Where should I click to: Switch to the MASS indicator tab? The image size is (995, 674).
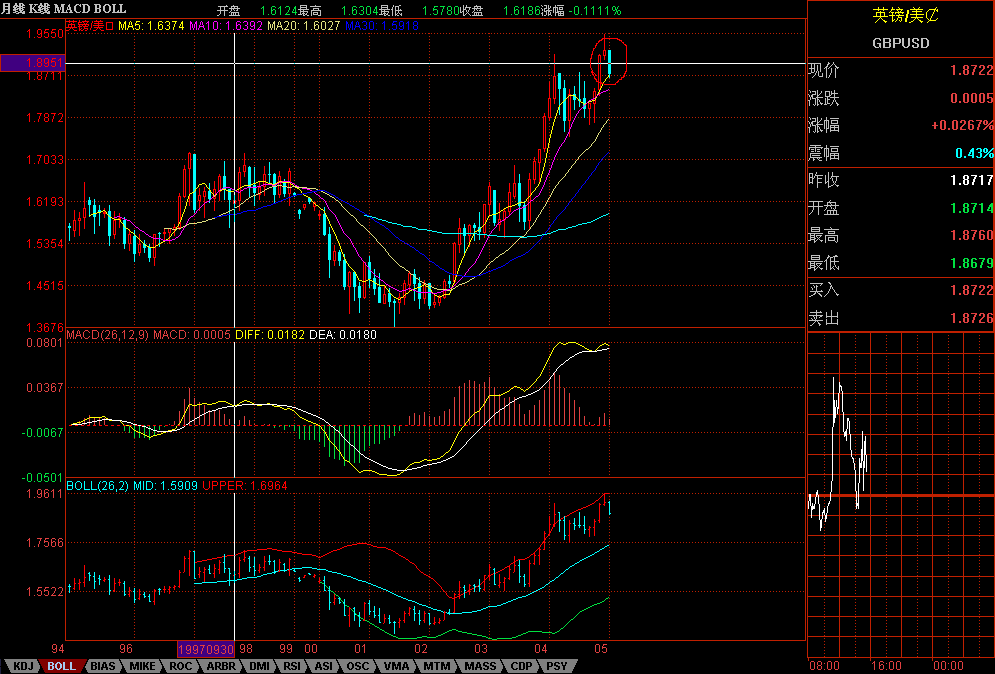(x=479, y=666)
